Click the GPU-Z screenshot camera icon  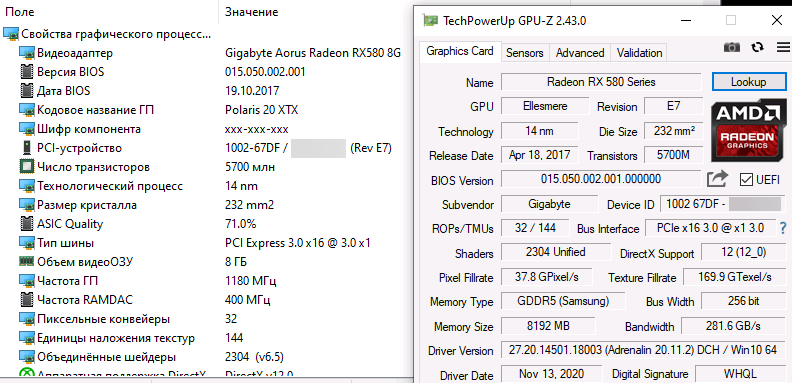(731, 47)
